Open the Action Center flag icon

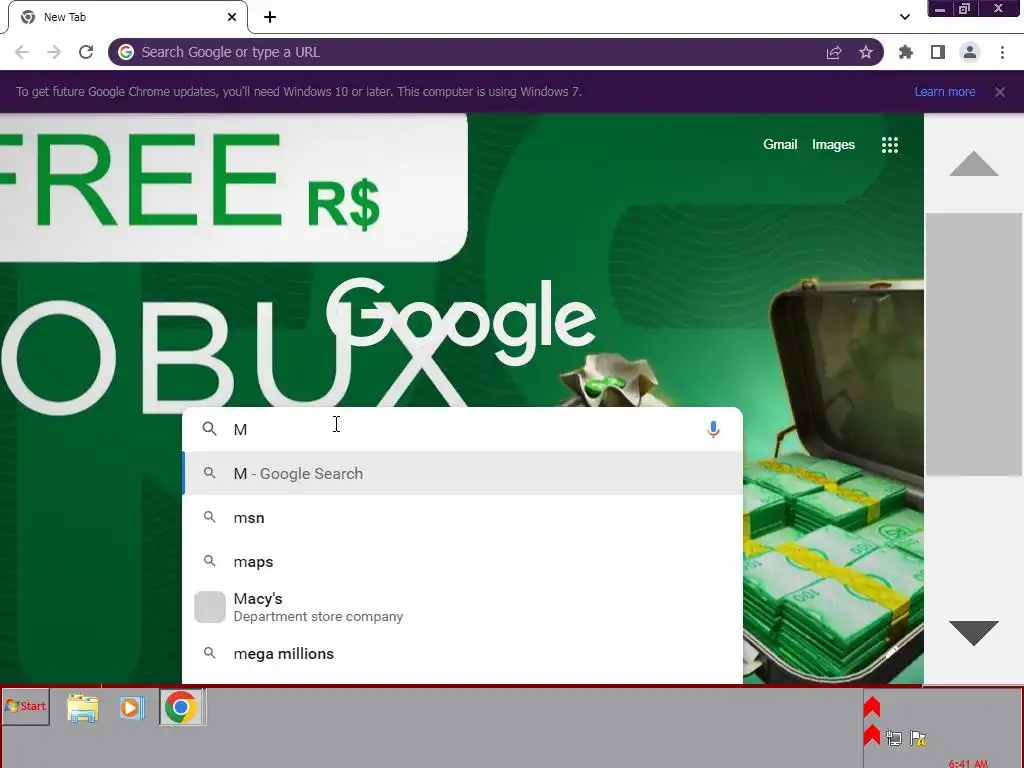point(918,738)
